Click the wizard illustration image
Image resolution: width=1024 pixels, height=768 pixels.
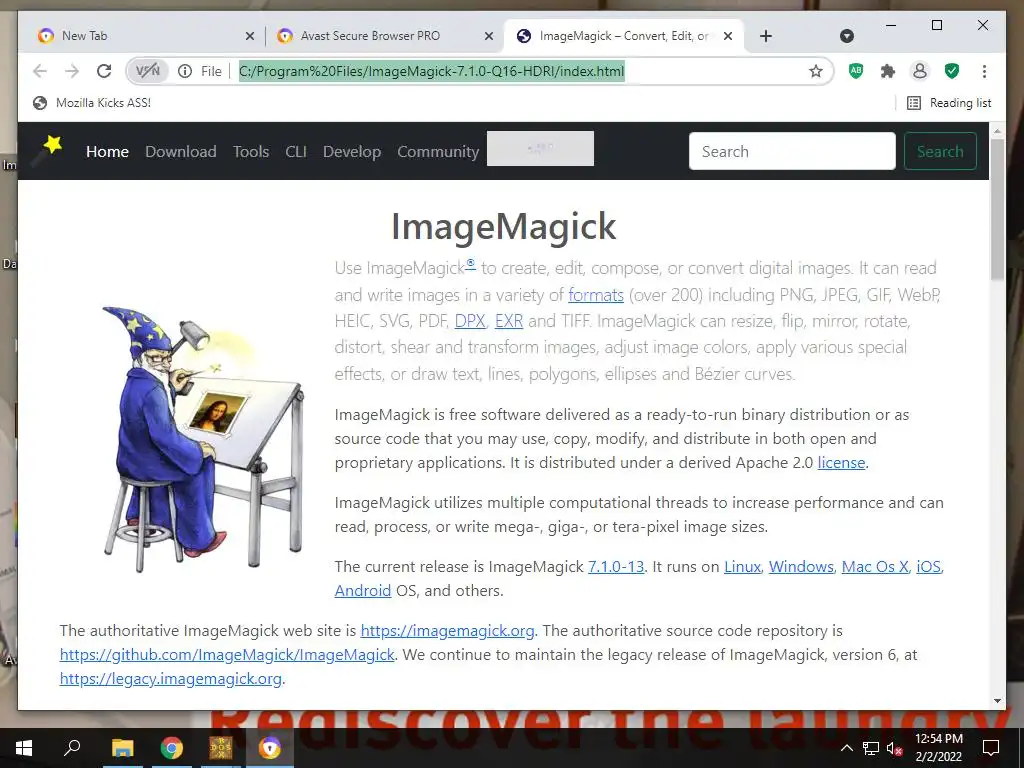(x=203, y=439)
